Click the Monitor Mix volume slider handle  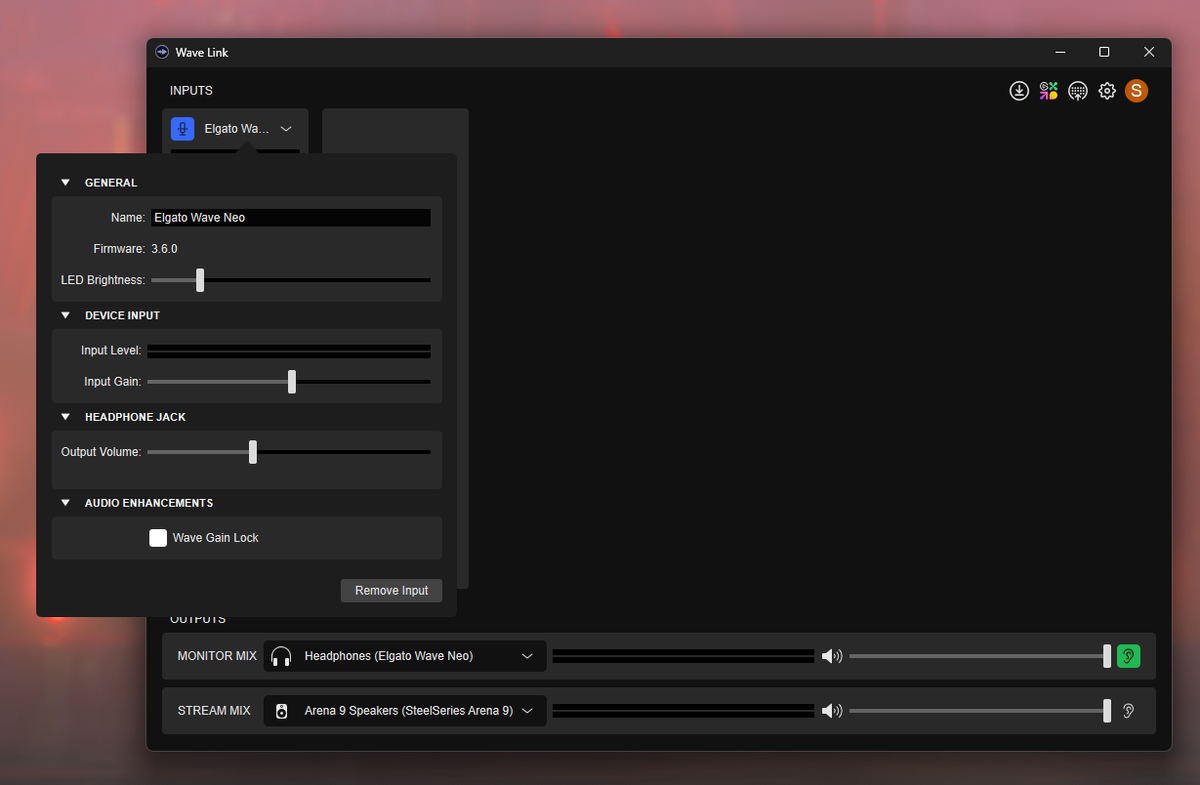click(1107, 656)
